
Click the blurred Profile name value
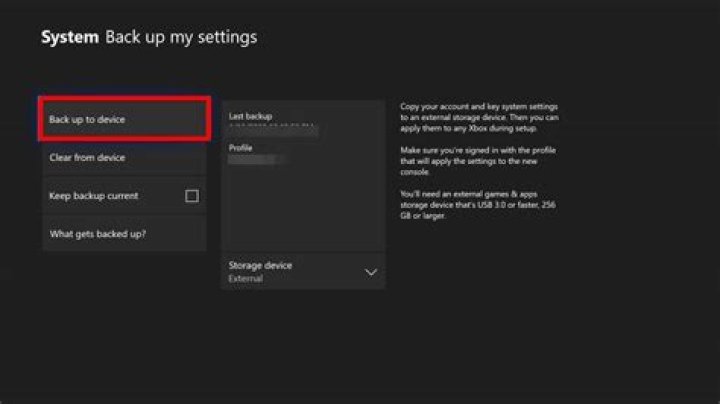click(x=257, y=159)
